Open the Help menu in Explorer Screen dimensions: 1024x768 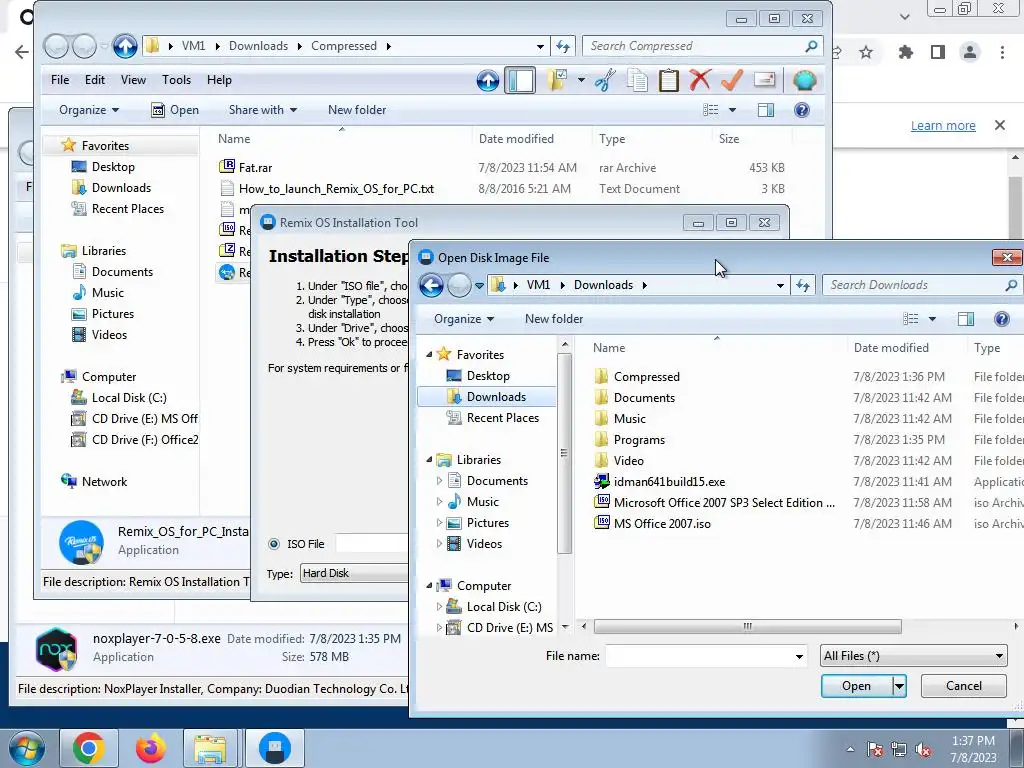[219, 80]
